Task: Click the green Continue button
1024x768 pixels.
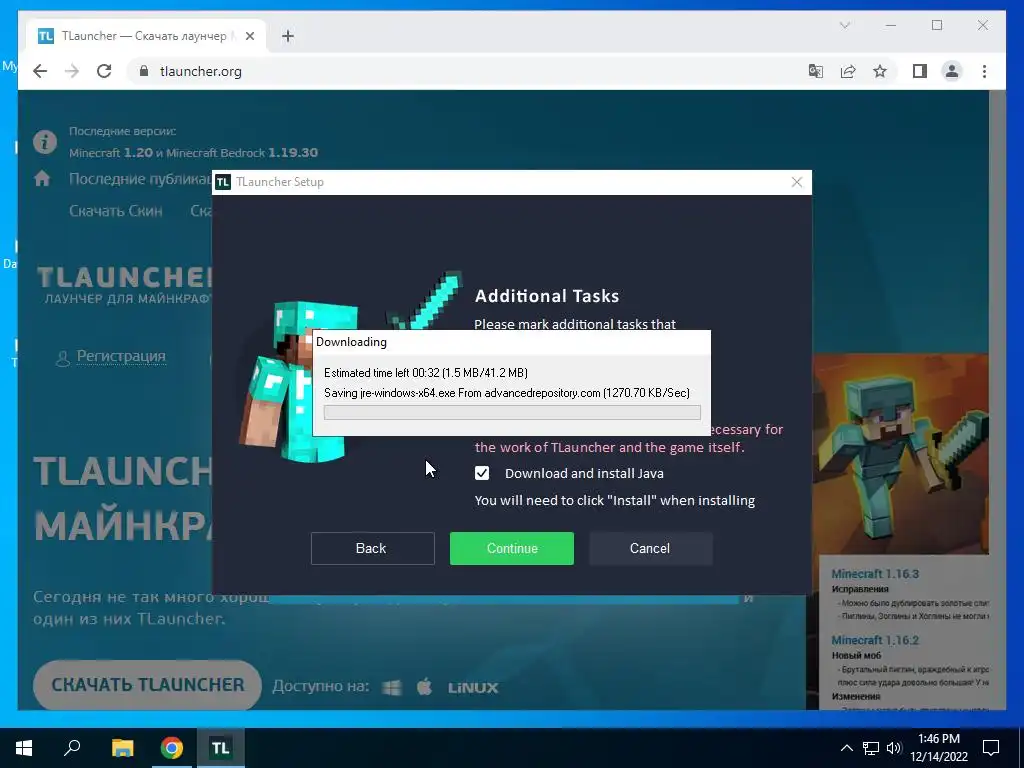Action: coord(511,548)
